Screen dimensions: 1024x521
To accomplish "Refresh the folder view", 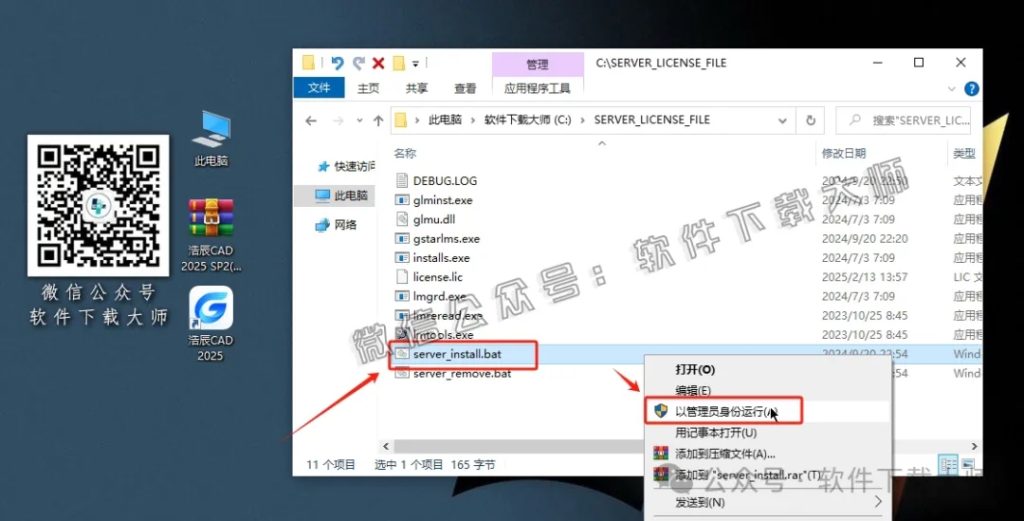I will tap(810, 121).
